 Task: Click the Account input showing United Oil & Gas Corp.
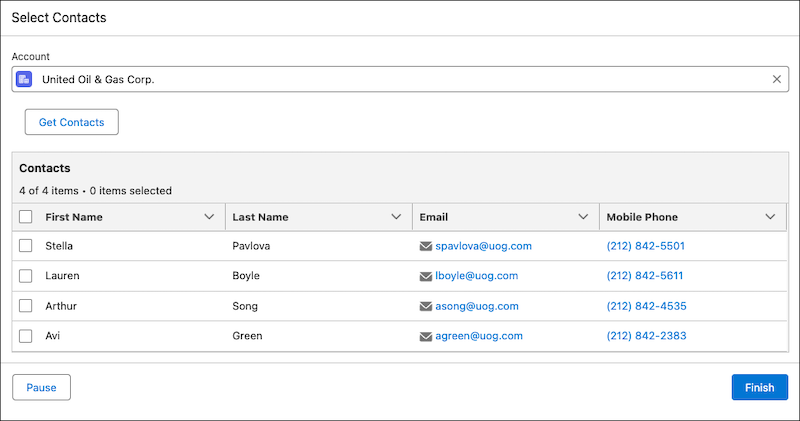point(400,79)
